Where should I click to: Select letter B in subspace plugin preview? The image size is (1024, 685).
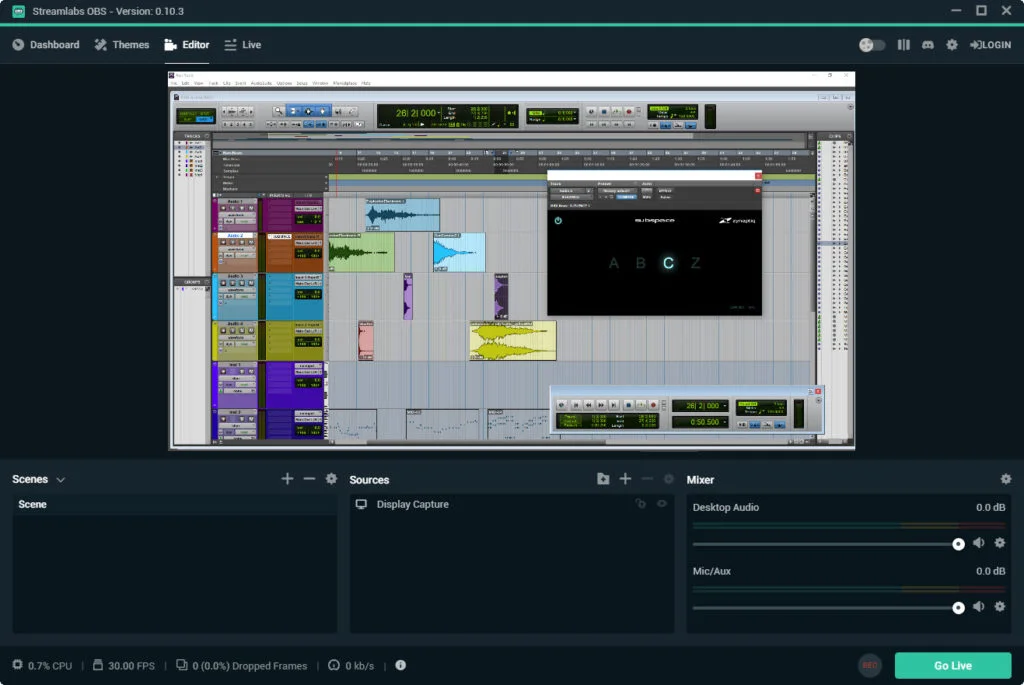click(x=641, y=263)
